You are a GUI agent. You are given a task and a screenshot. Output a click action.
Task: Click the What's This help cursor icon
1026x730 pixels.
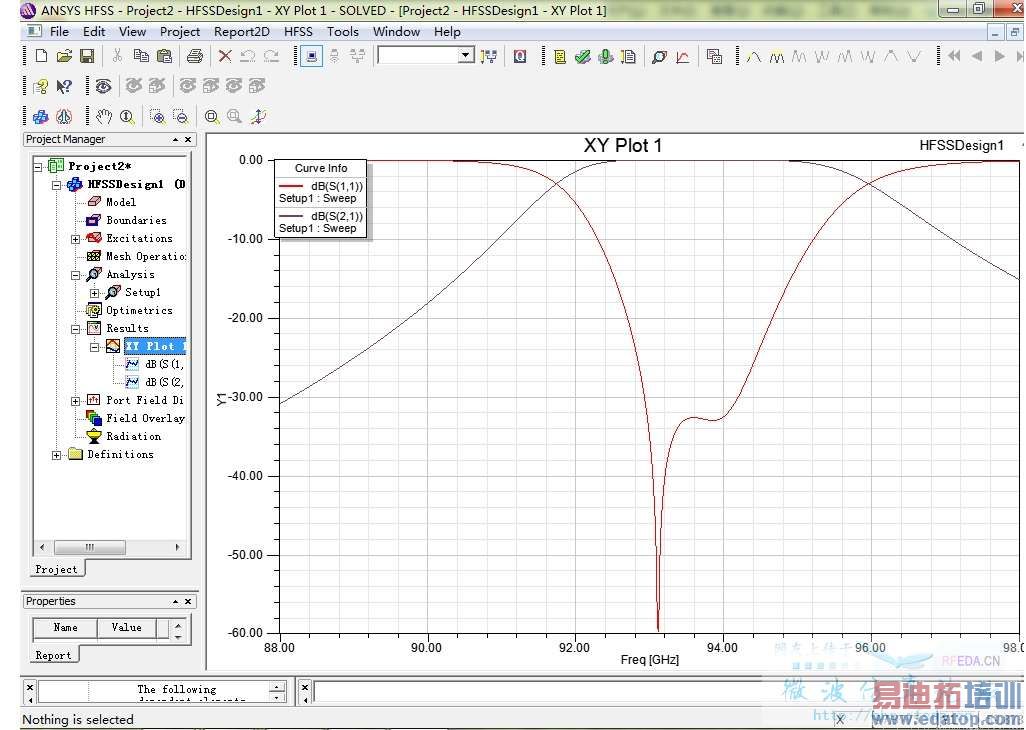click(64, 86)
